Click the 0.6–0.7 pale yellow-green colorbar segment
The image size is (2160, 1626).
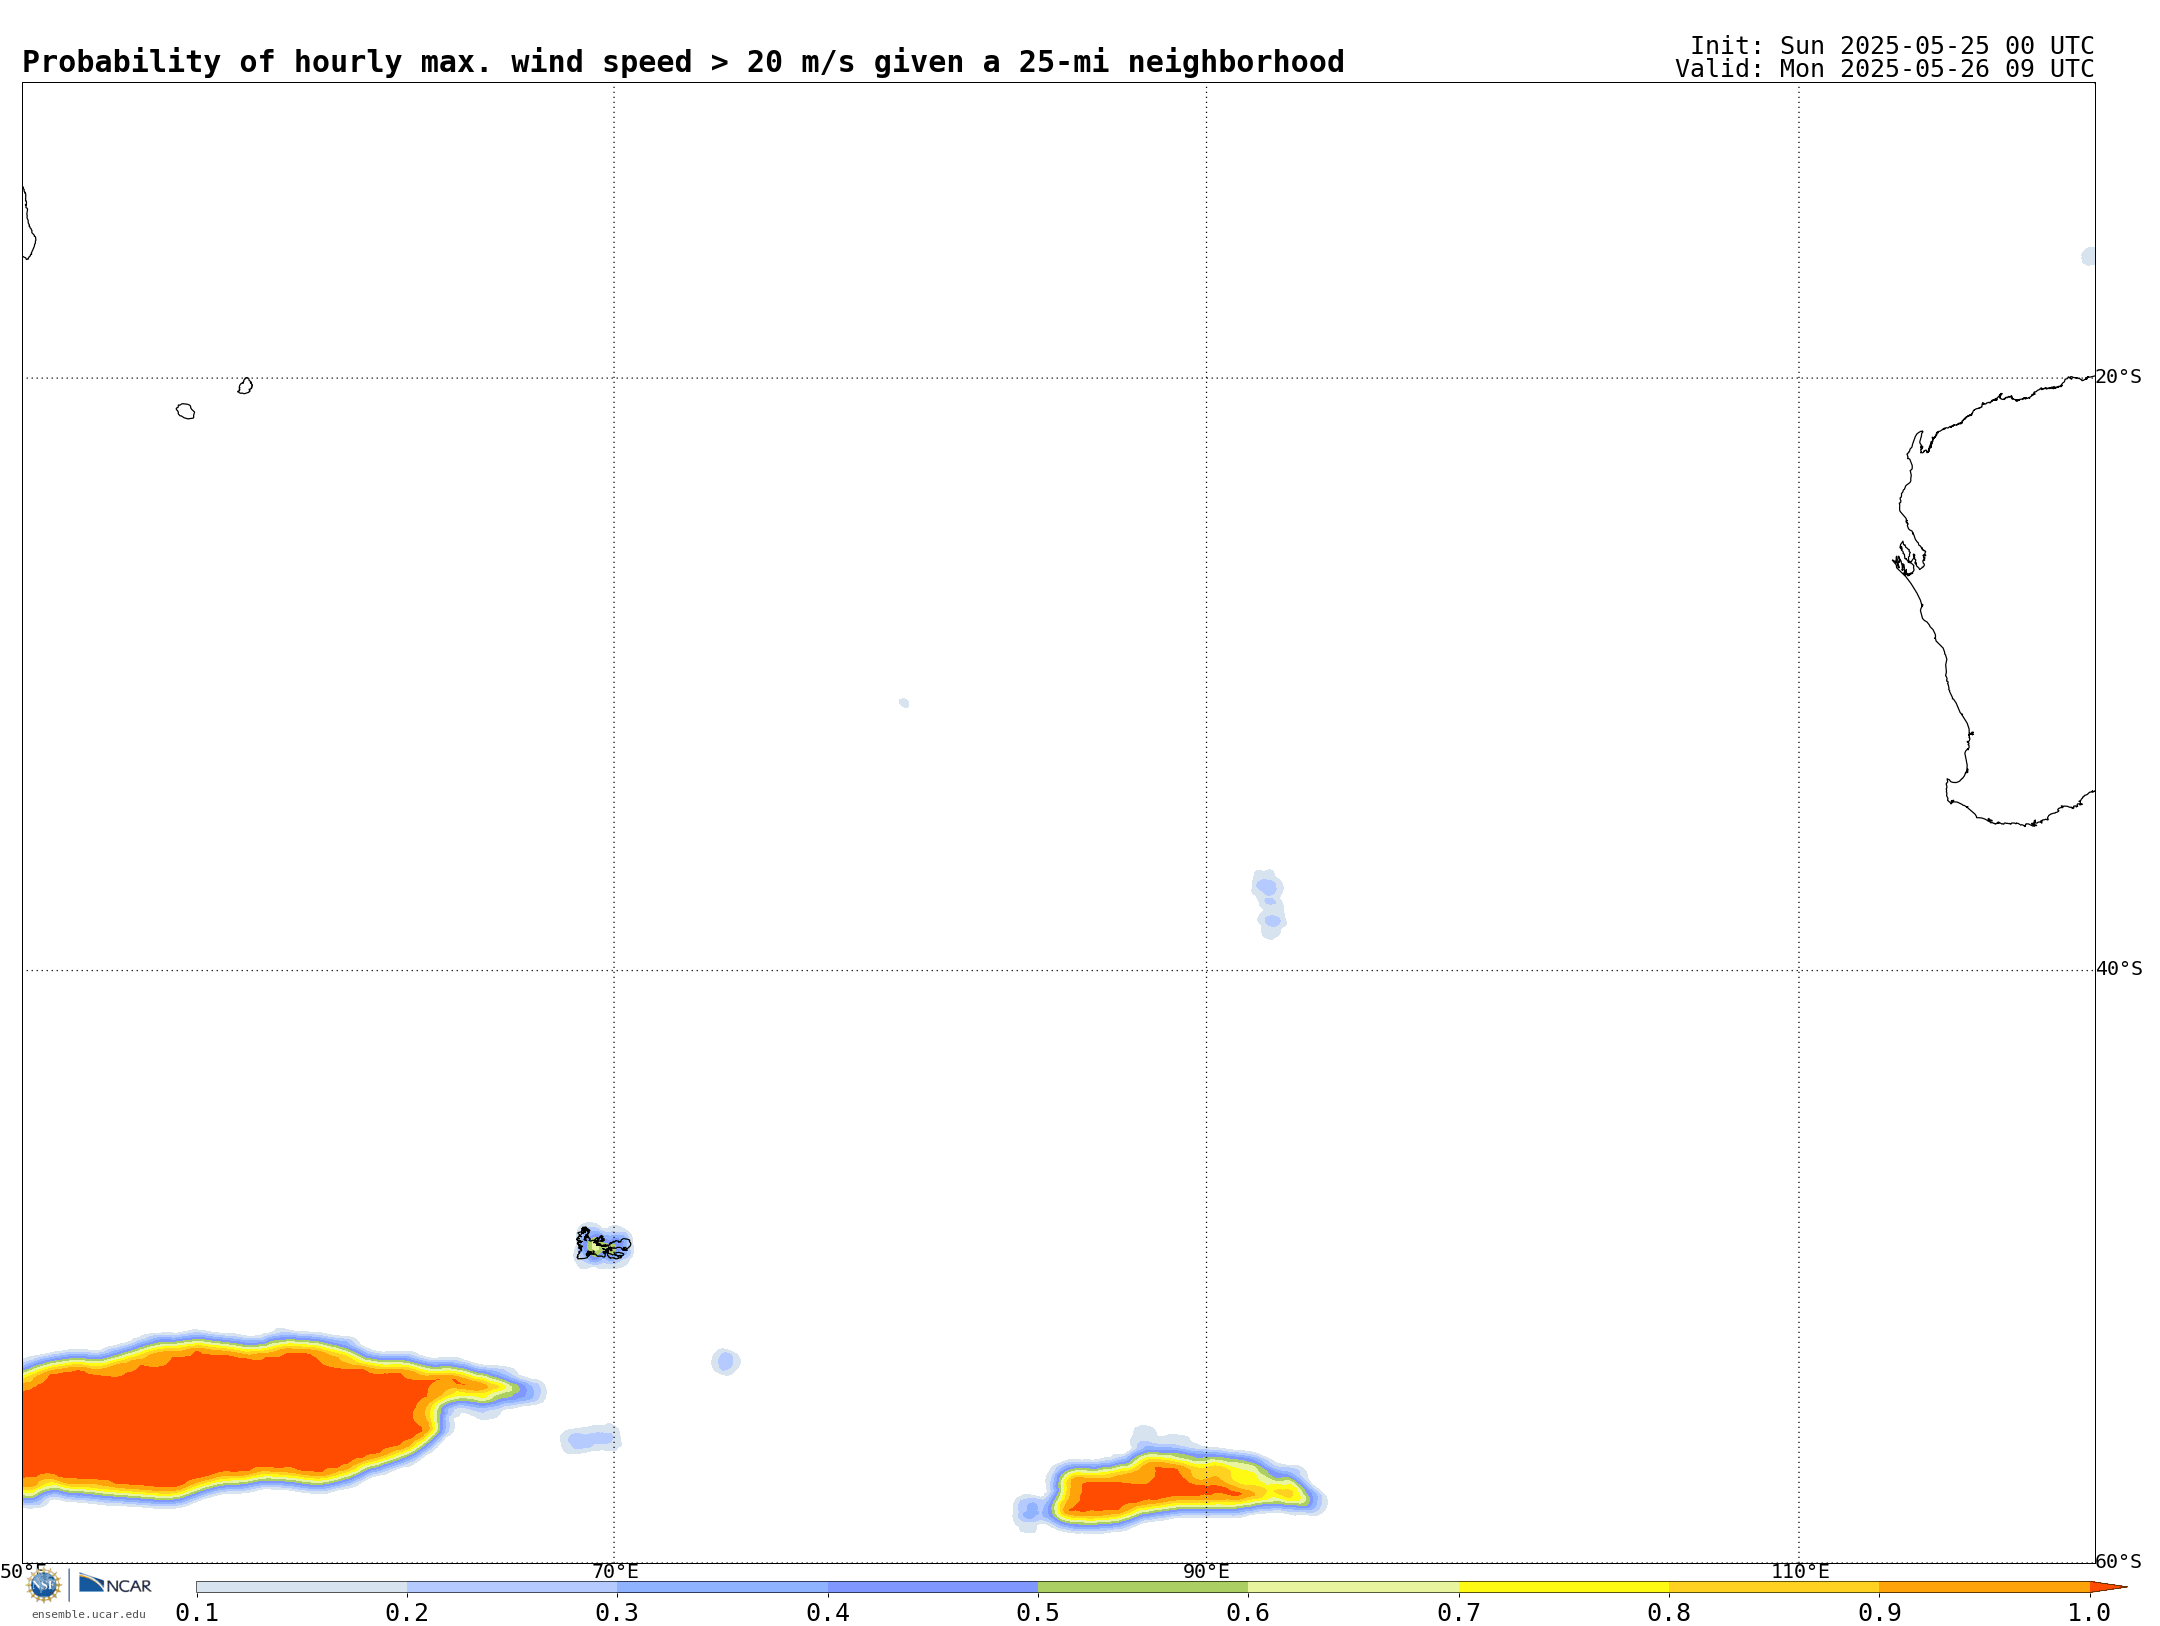pos(1353,1587)
